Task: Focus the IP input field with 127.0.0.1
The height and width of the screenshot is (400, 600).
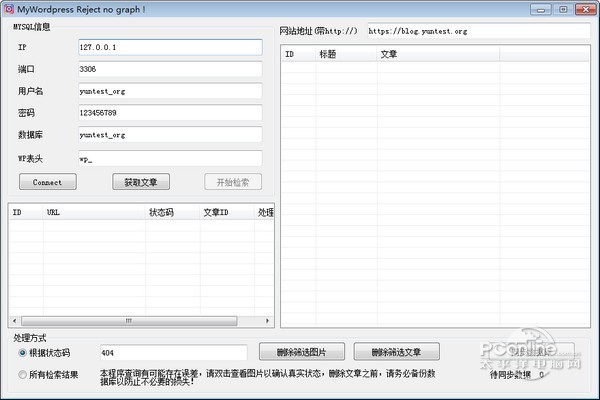Action: (x=170, y=47)
